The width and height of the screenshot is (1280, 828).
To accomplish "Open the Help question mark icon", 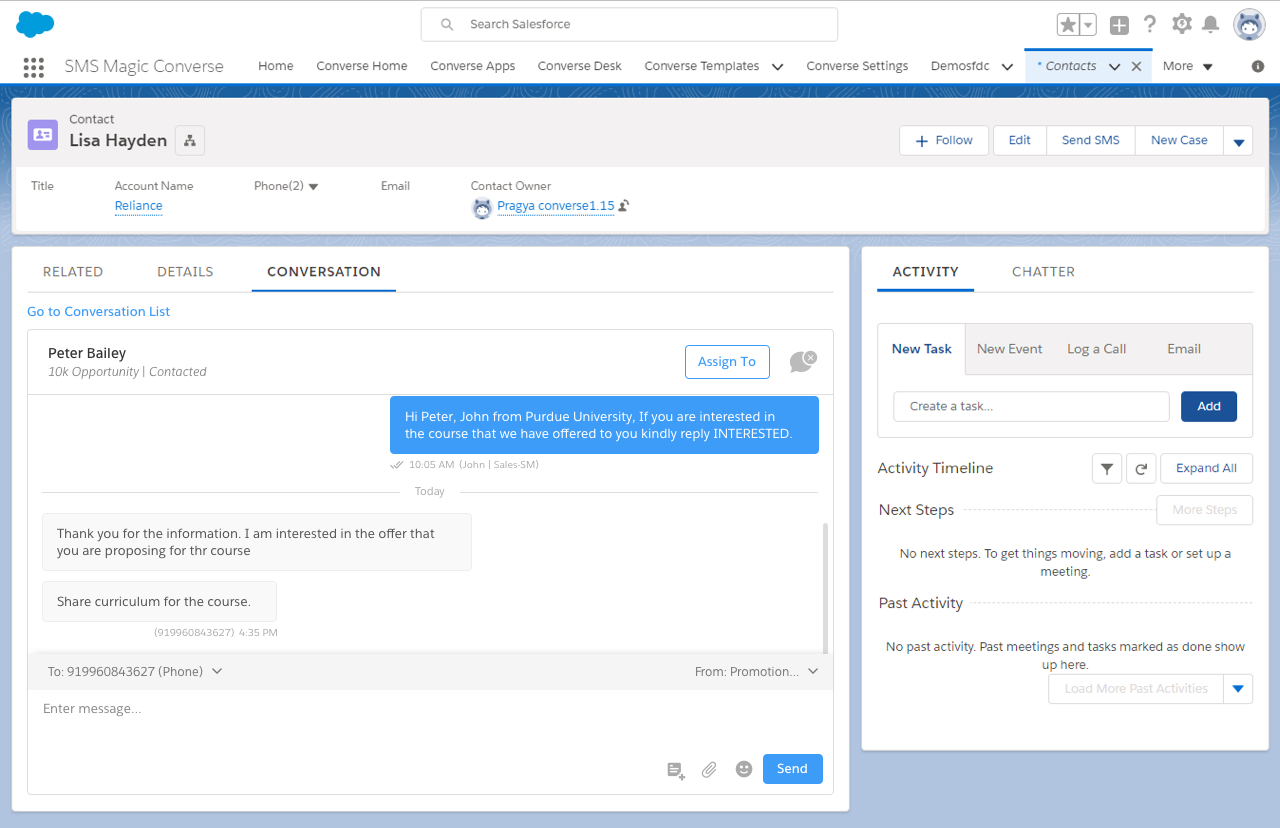I will 1150,24.
